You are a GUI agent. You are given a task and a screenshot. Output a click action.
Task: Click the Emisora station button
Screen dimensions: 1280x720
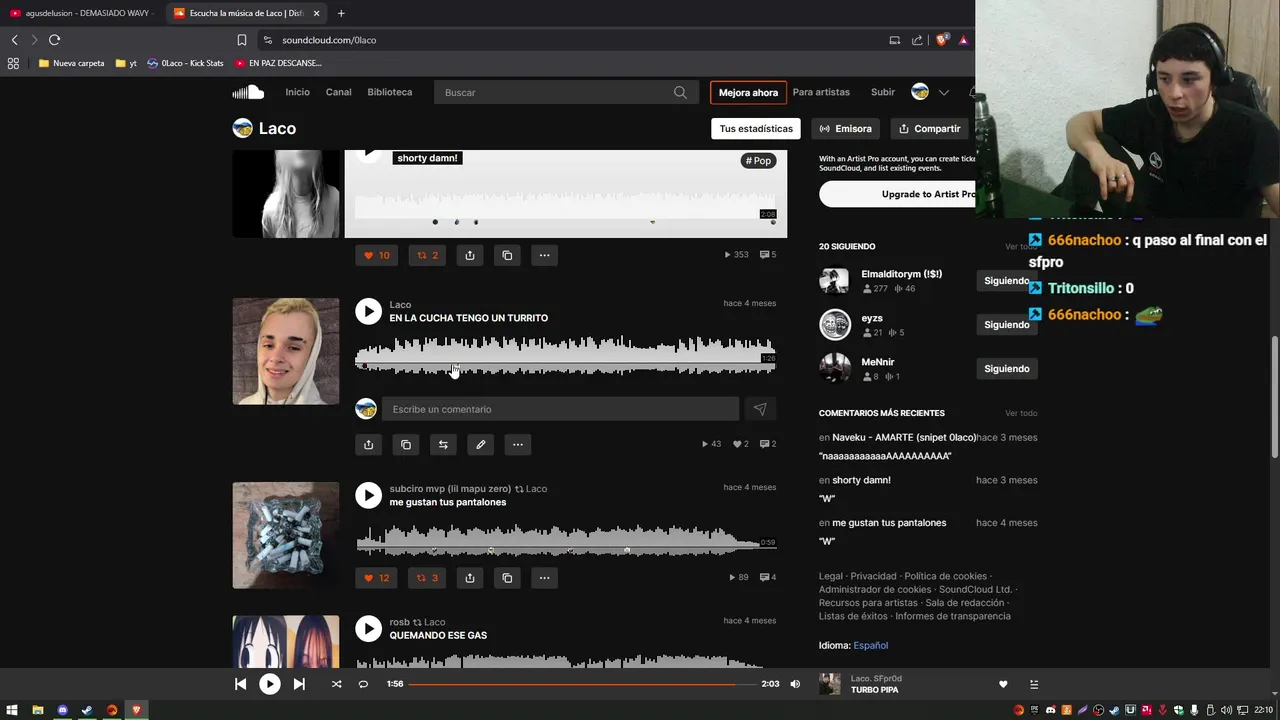point(845,128)
